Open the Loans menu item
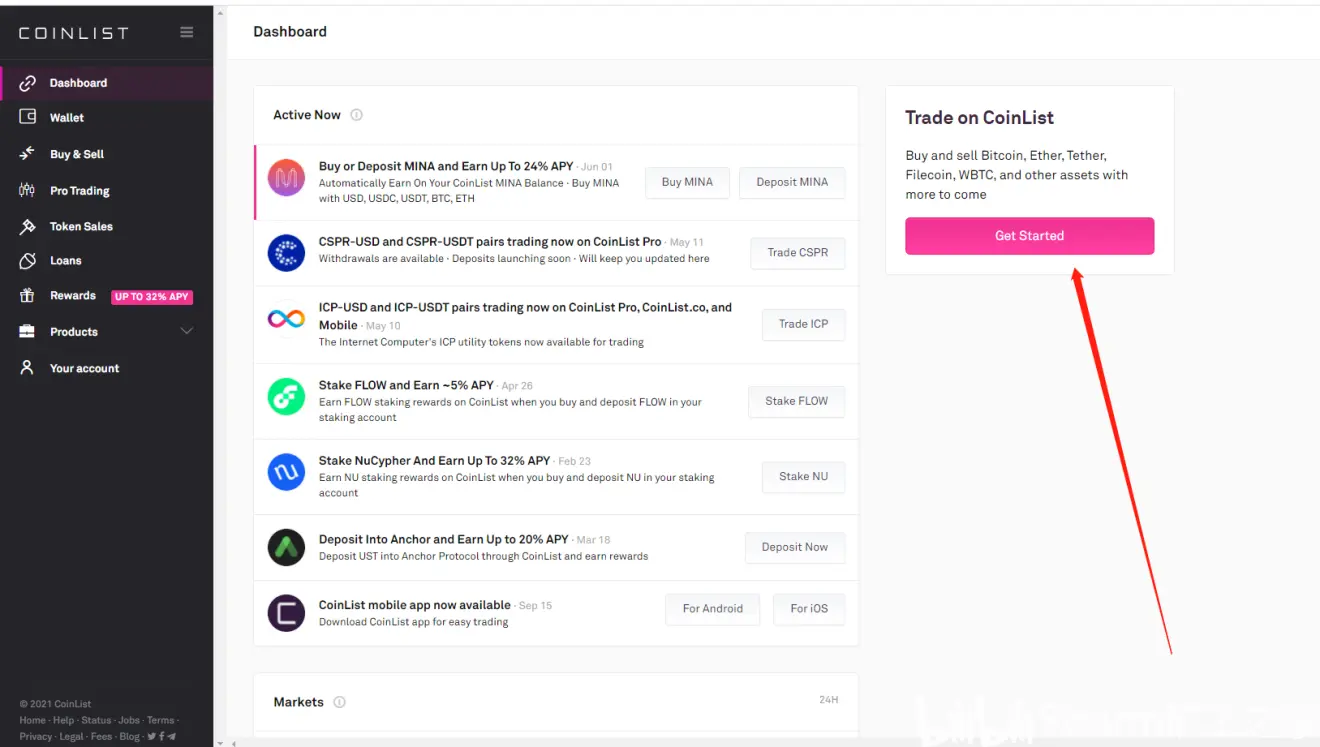 click(x=65, y=261)
